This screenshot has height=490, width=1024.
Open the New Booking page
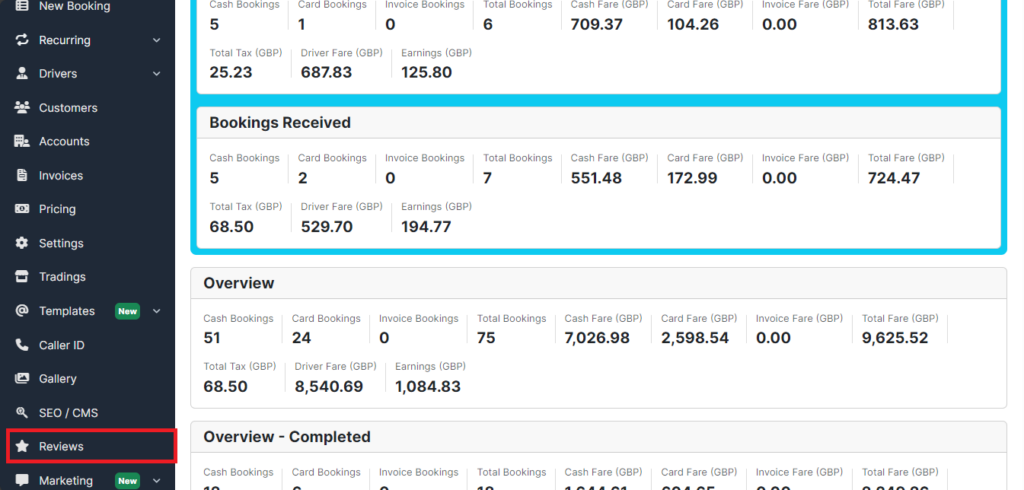click(x=74, y=7)
